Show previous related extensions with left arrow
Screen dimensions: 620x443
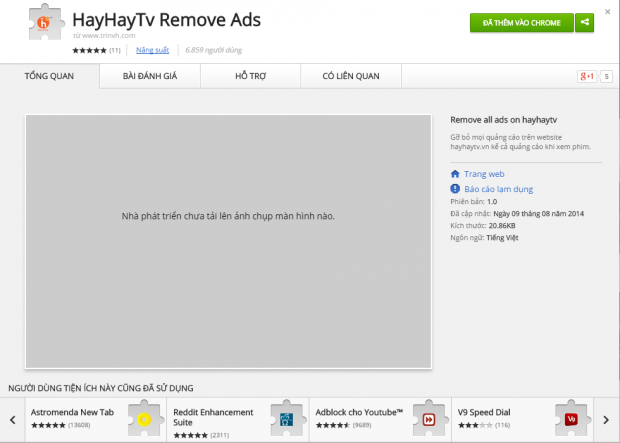tap(13, 420)
